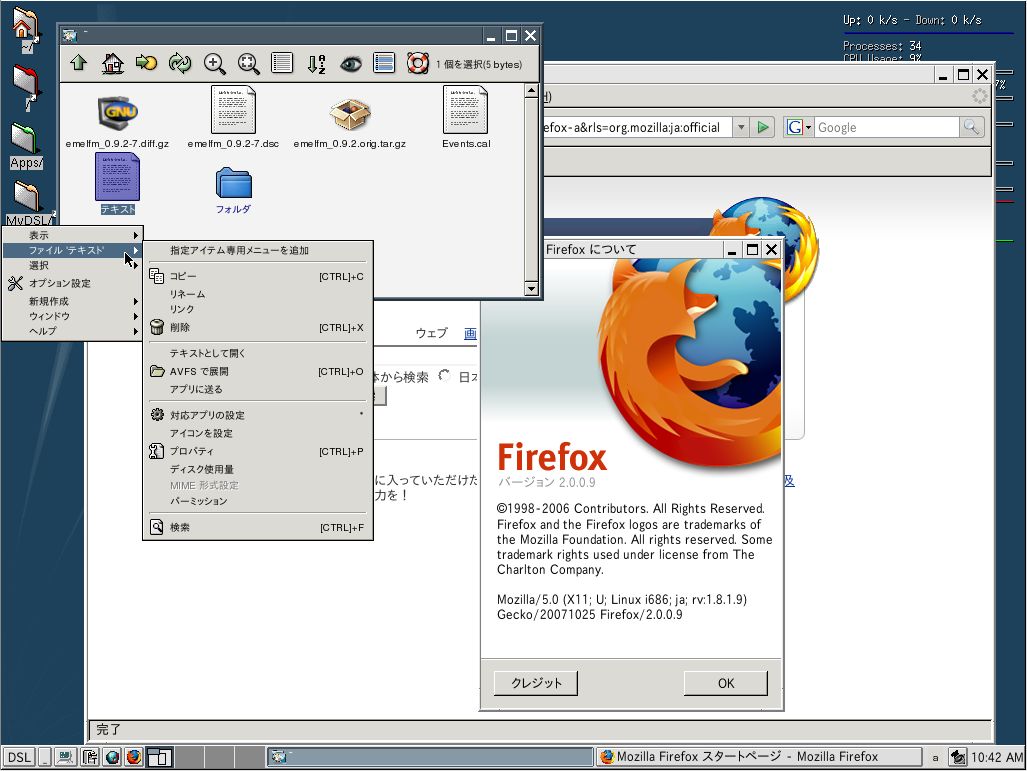This screenshot has height=771, width=1027.
Task: Switch to the file manager taskbar entry
Action: (430, 757)
